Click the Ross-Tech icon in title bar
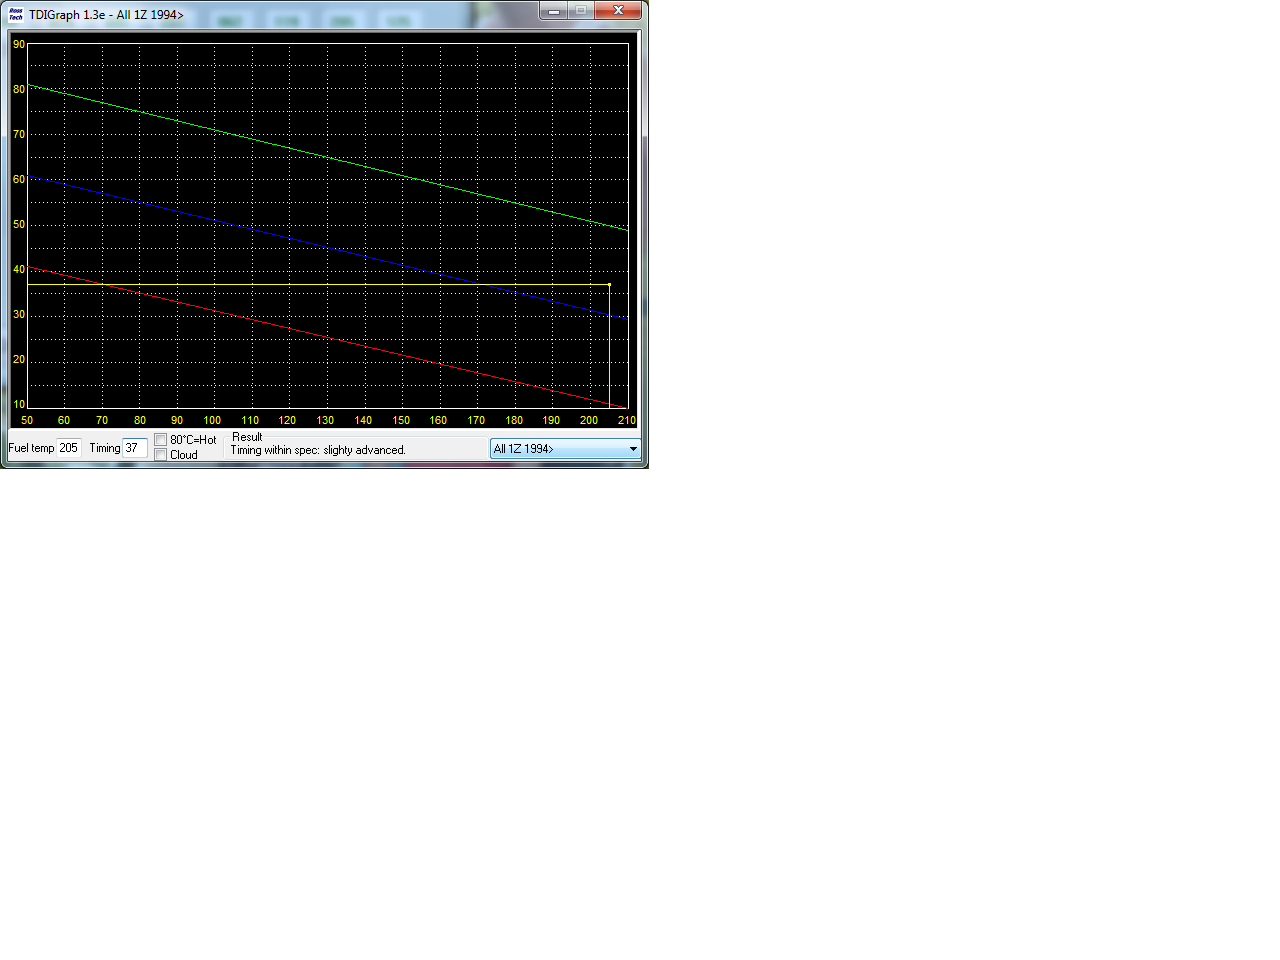Viewport: 1280px width, 960px height. pos(15,14)
